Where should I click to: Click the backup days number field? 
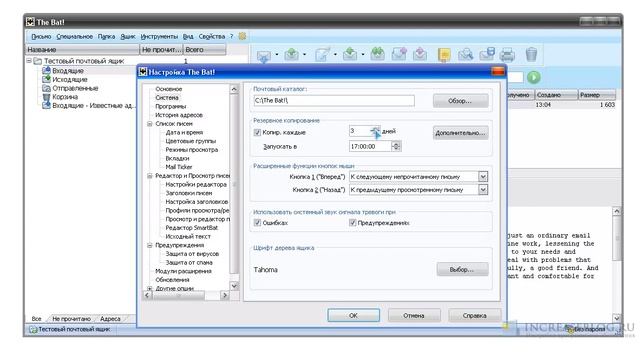point(360,131)
